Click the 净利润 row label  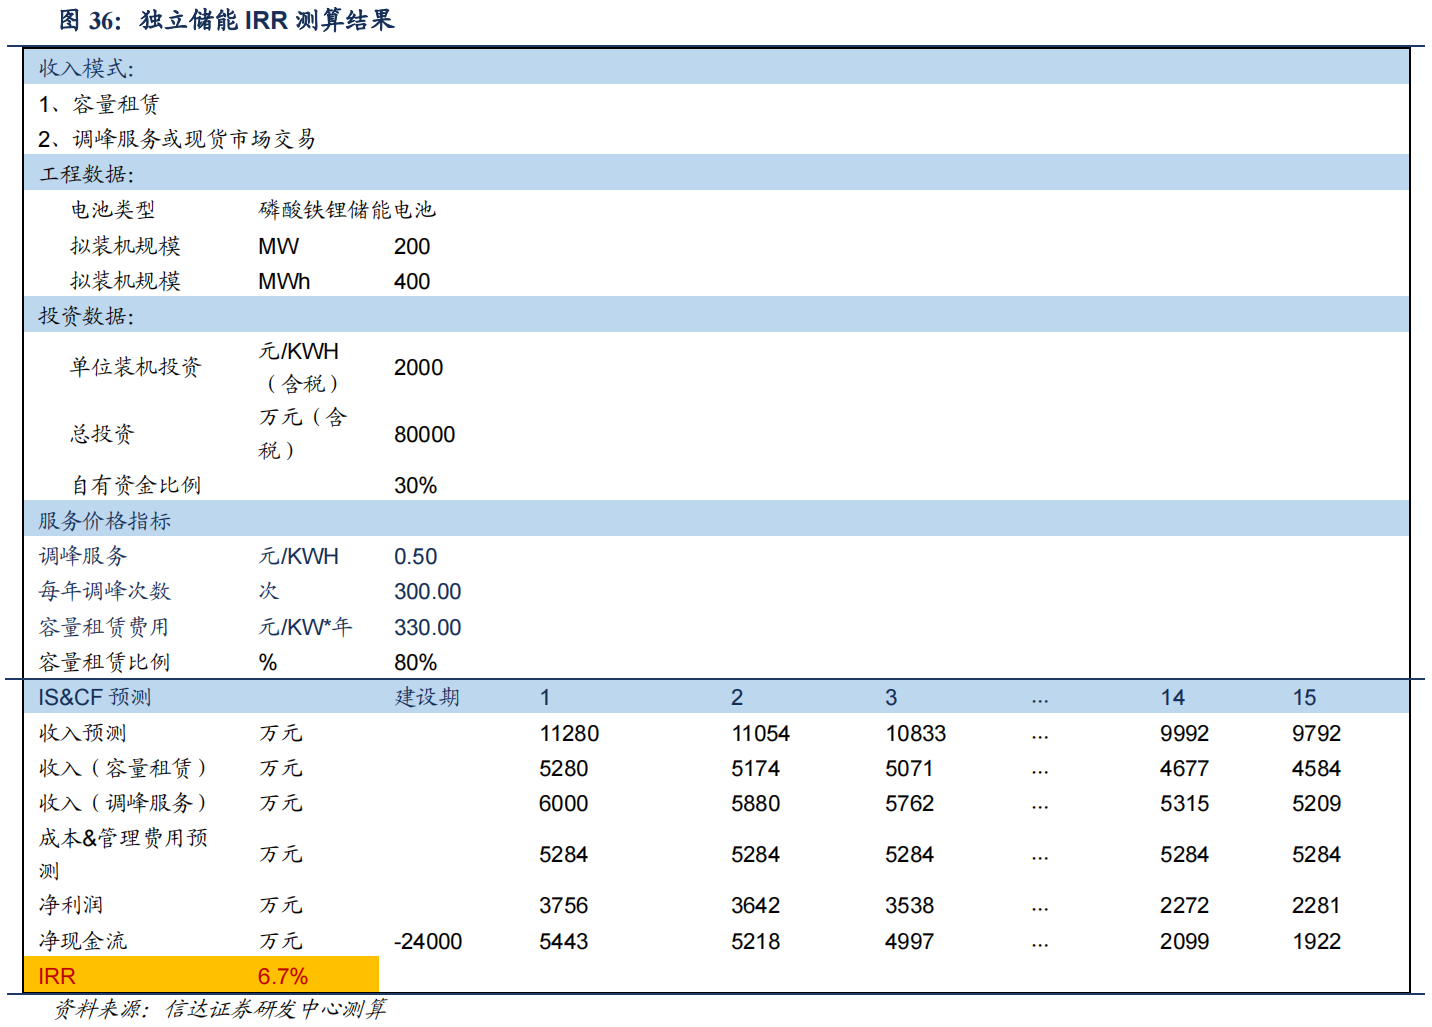(71, 905)
